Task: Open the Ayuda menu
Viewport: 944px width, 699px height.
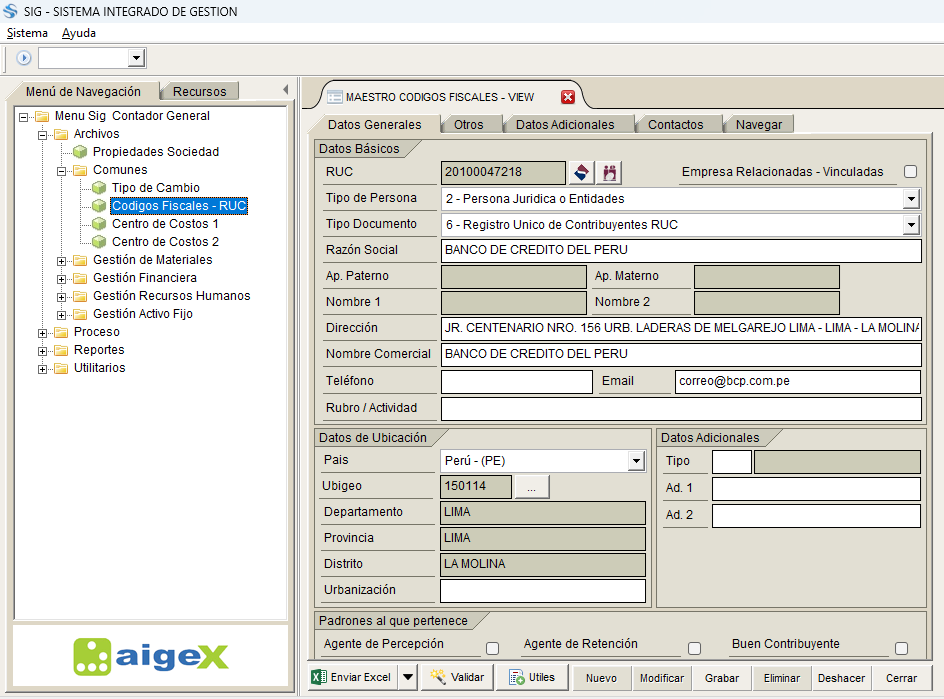Action: [79, 33]
